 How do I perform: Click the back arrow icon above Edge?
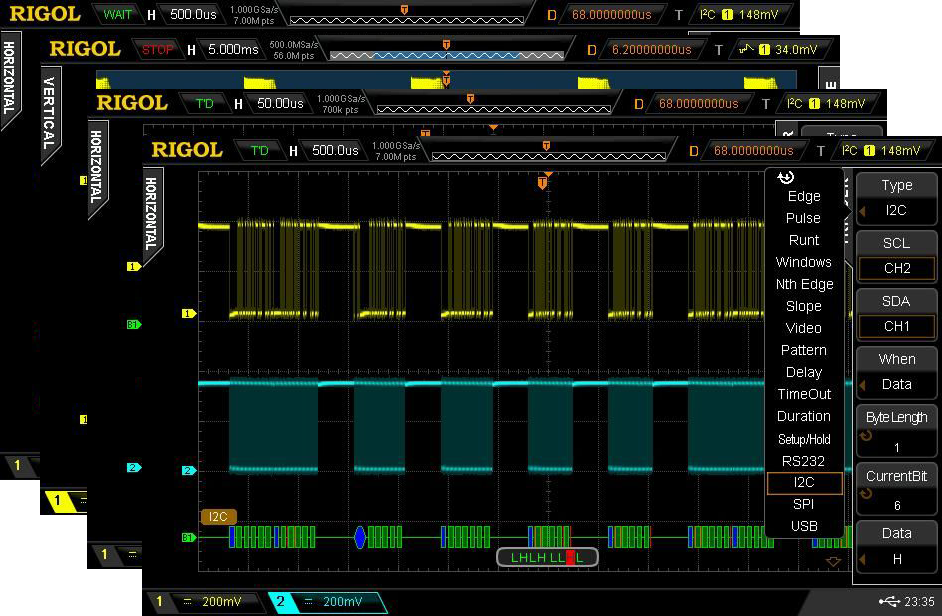pos(786,177)
